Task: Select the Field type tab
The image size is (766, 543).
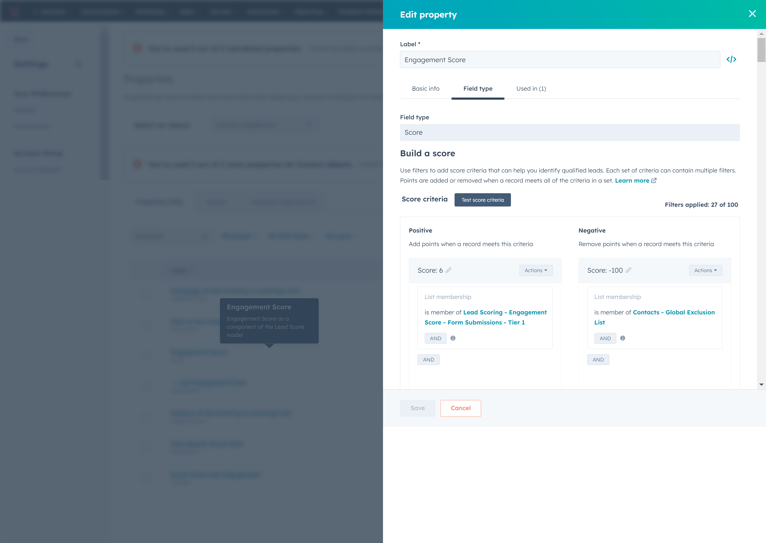Action: [x=478, y=88]
